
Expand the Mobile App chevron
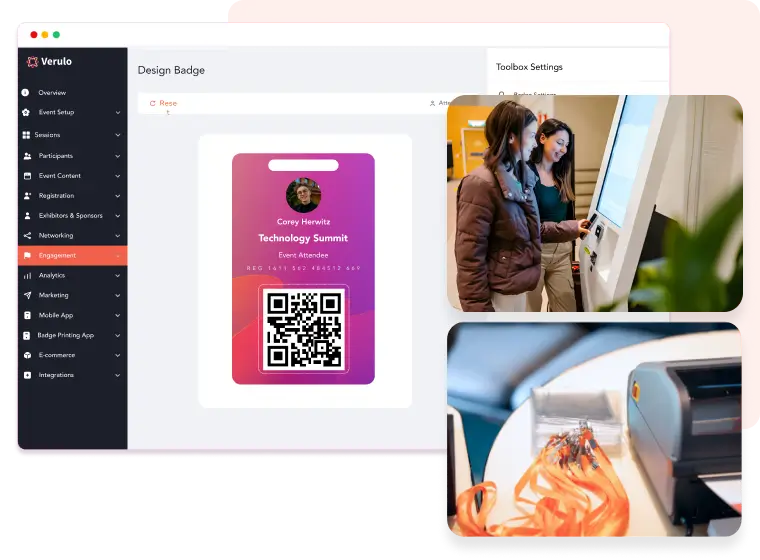118,315
